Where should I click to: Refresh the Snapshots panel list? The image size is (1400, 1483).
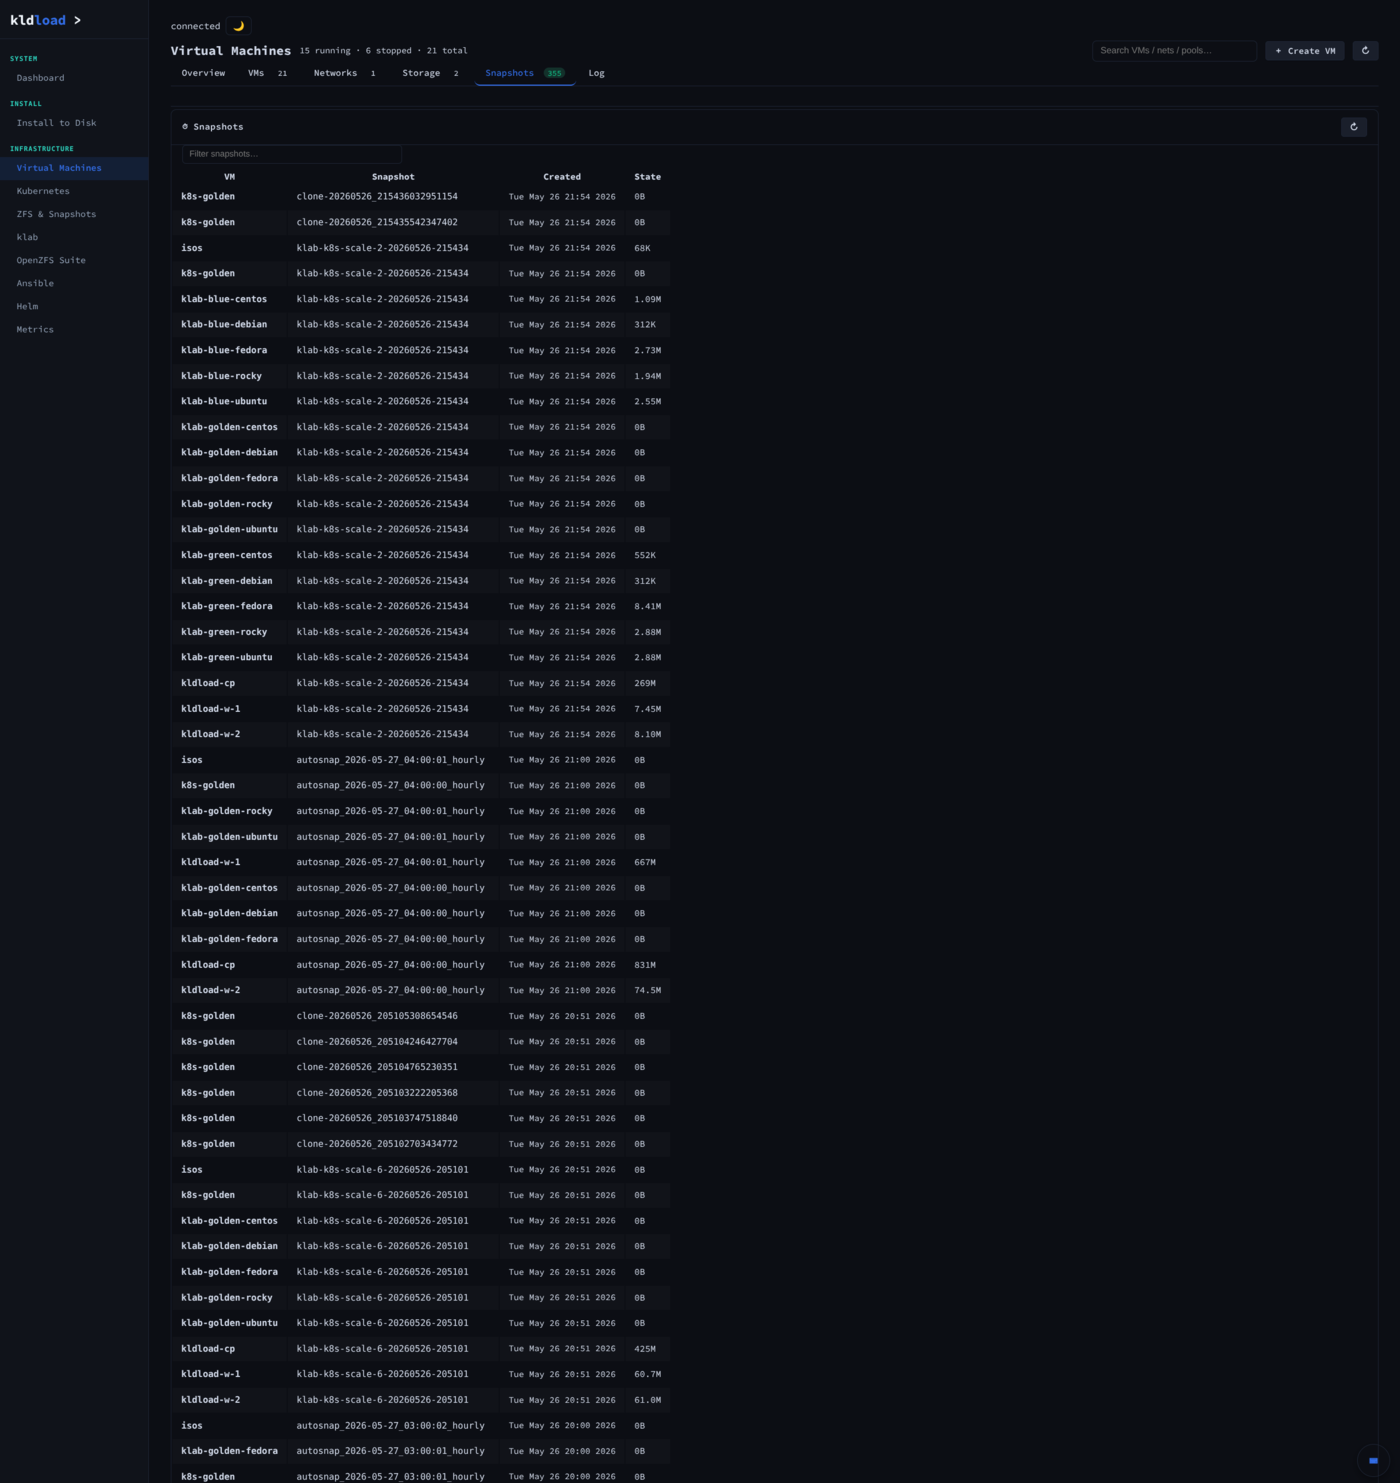[1353, 127]
